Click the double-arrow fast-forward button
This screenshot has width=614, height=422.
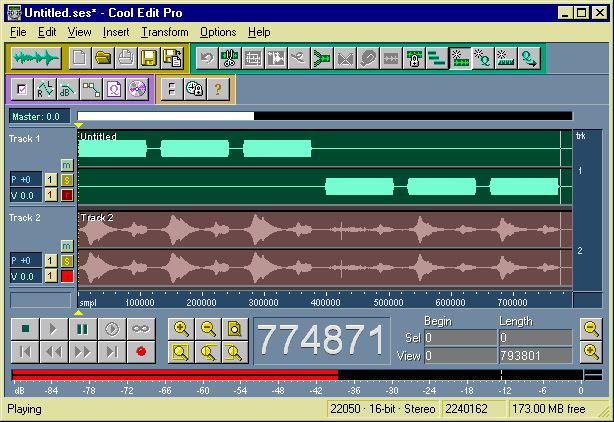tap(83, 352)
